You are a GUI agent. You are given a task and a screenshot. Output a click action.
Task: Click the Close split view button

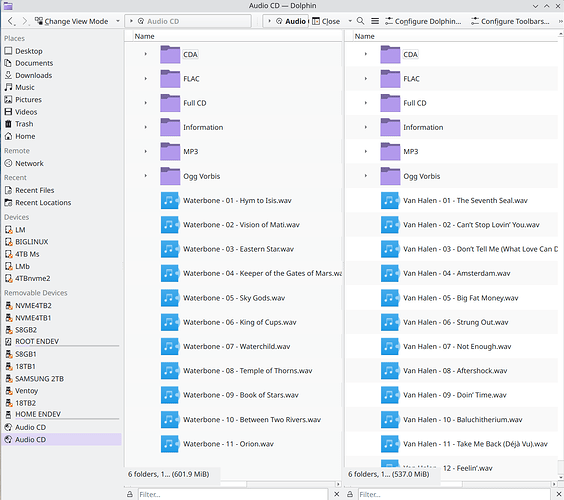(x=326, y=21)
